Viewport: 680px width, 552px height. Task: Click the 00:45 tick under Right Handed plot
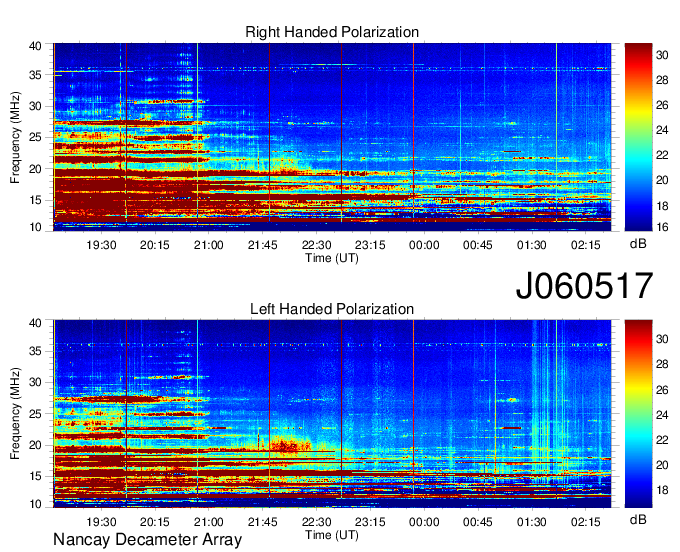point(478,245)
